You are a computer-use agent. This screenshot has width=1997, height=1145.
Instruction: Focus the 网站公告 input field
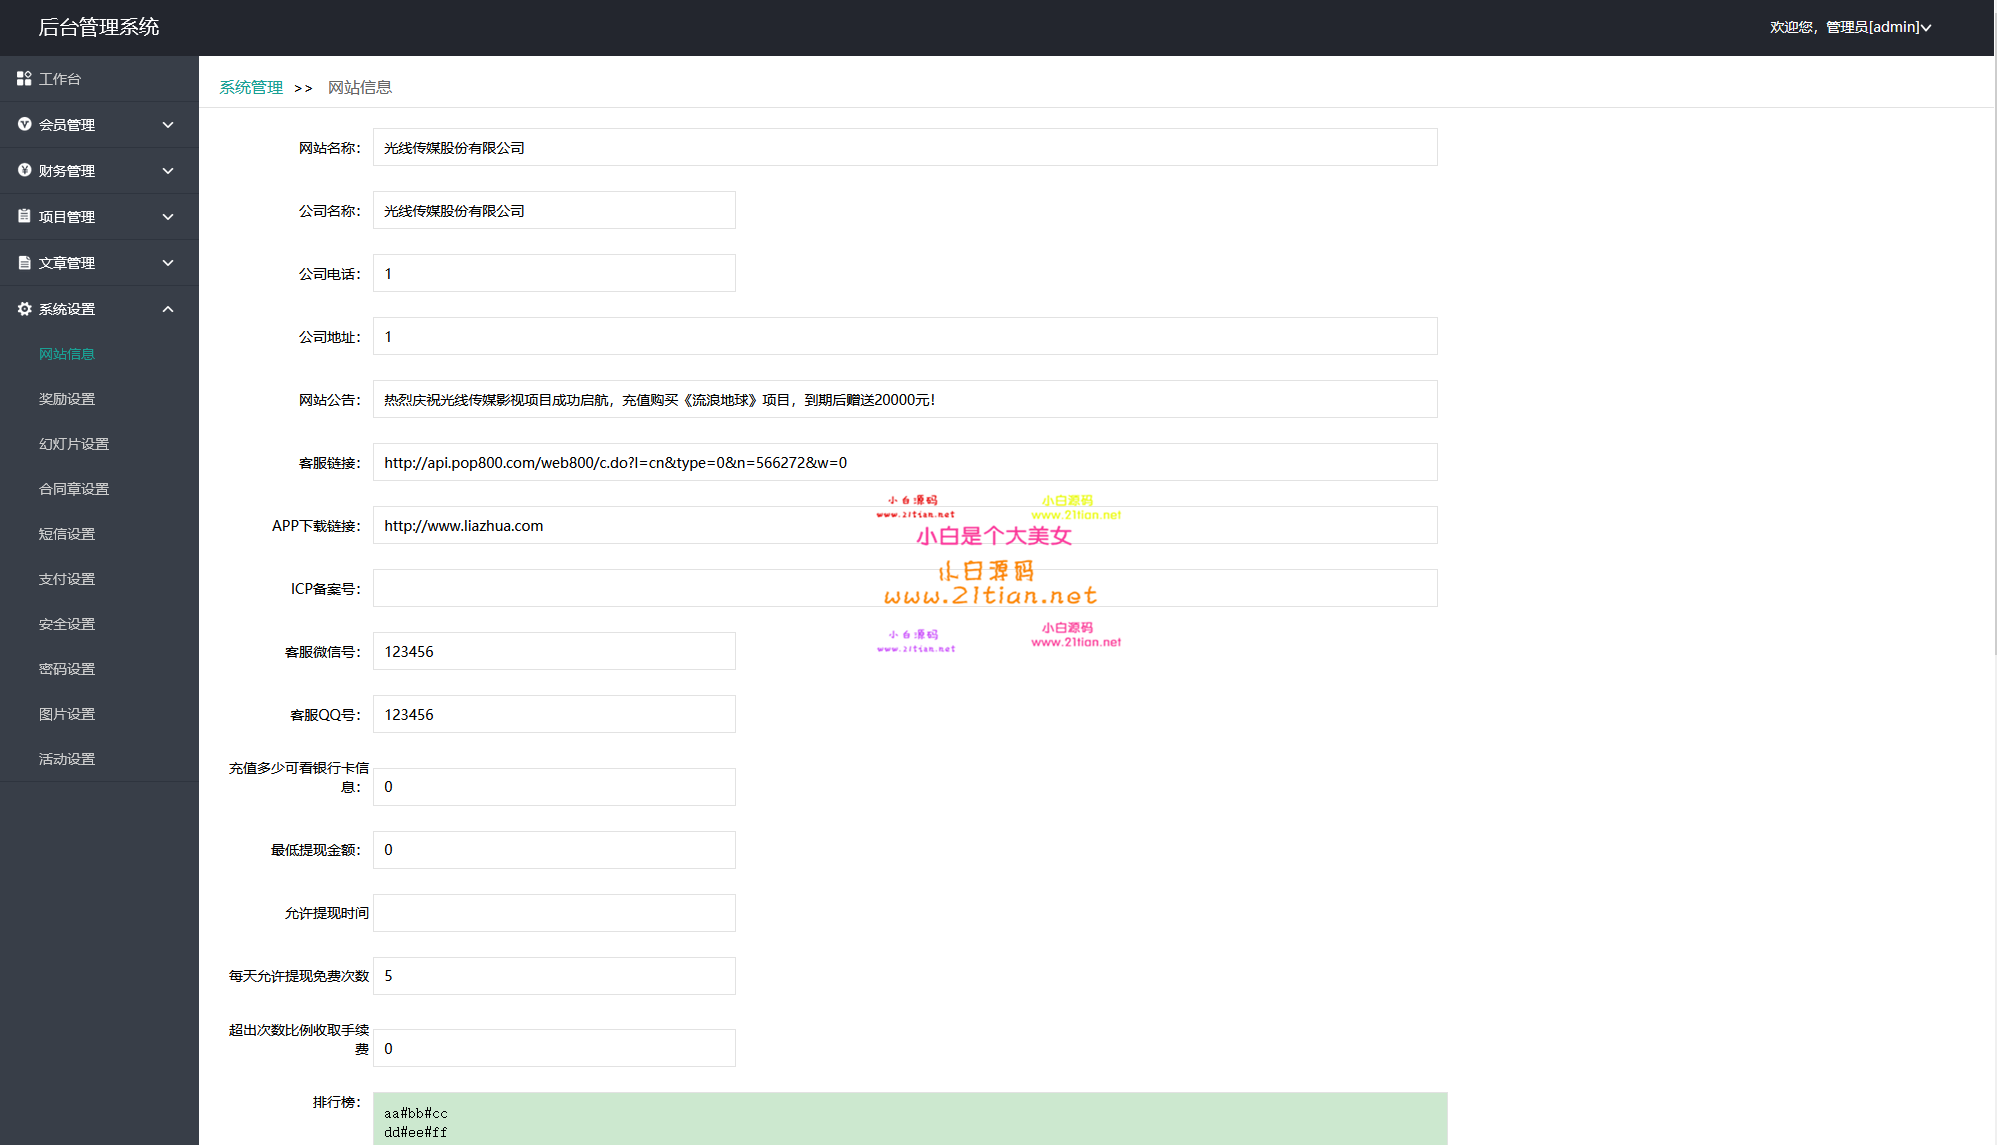pyautogui.click(x=905, y=399)
